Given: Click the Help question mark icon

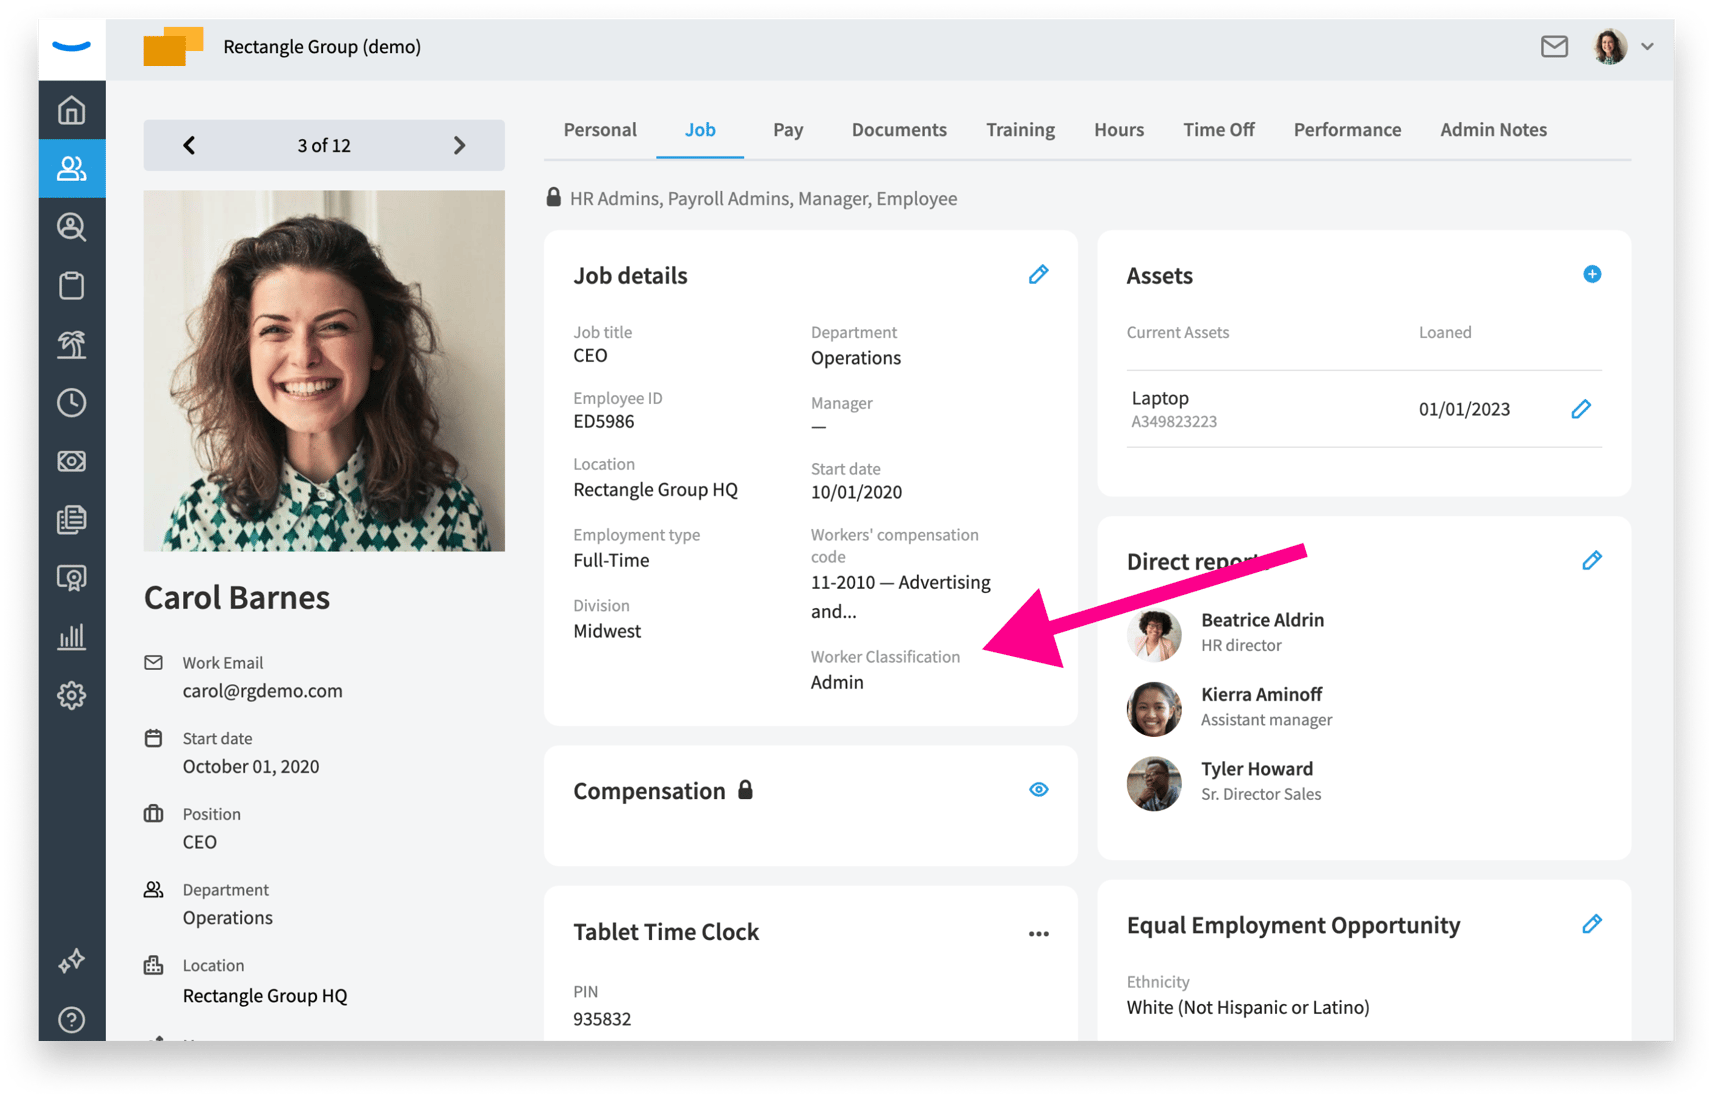Looking at the screenshot, I should click(x=72, y=1019).
